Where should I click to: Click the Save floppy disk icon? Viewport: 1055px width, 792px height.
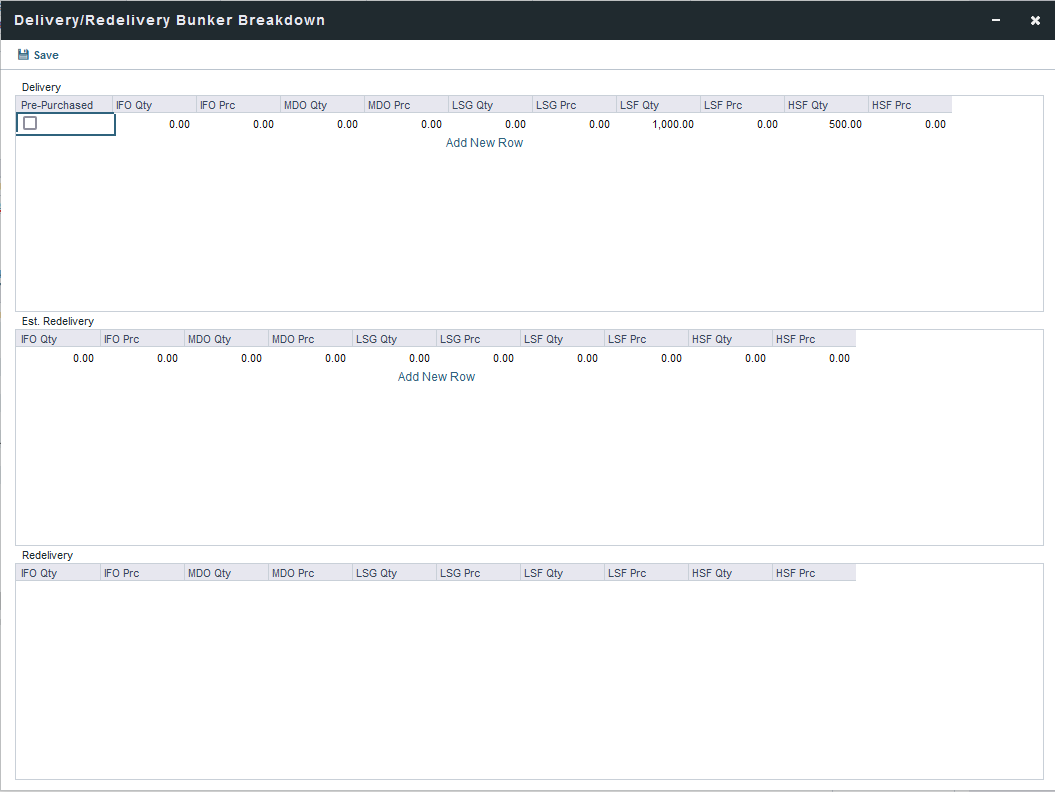tap(23, 55)
